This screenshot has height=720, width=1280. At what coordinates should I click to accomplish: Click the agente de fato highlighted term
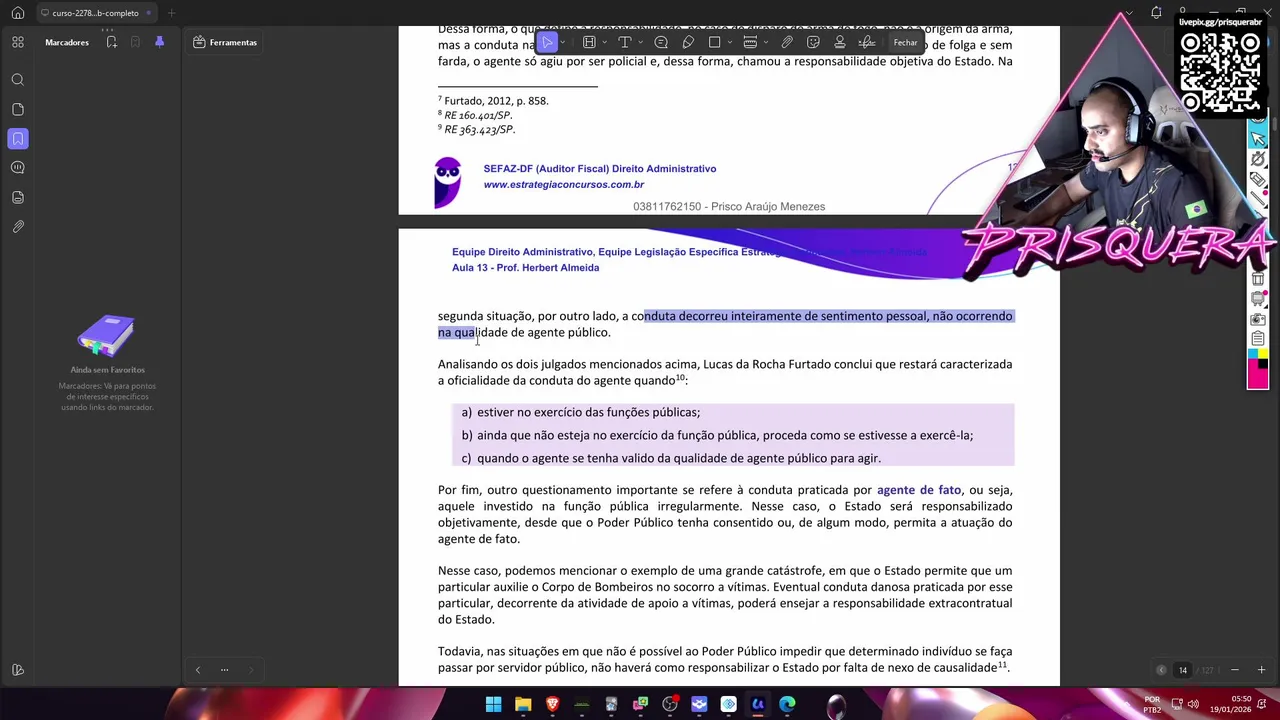[919, 490]
